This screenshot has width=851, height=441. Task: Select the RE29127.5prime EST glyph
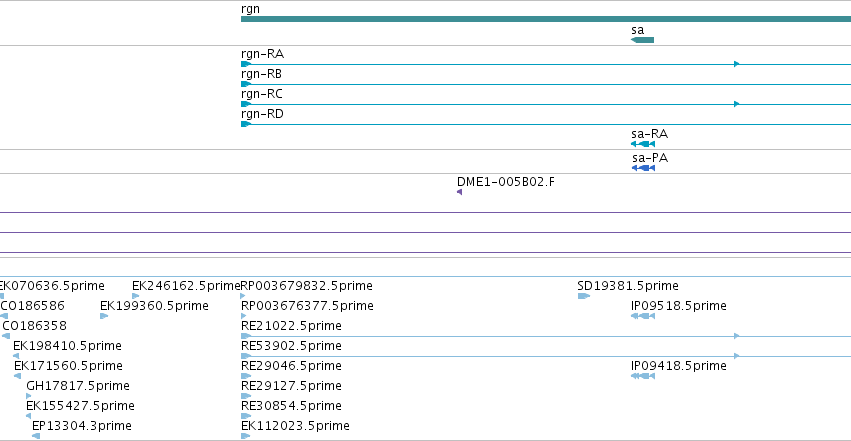coord(246,396)
